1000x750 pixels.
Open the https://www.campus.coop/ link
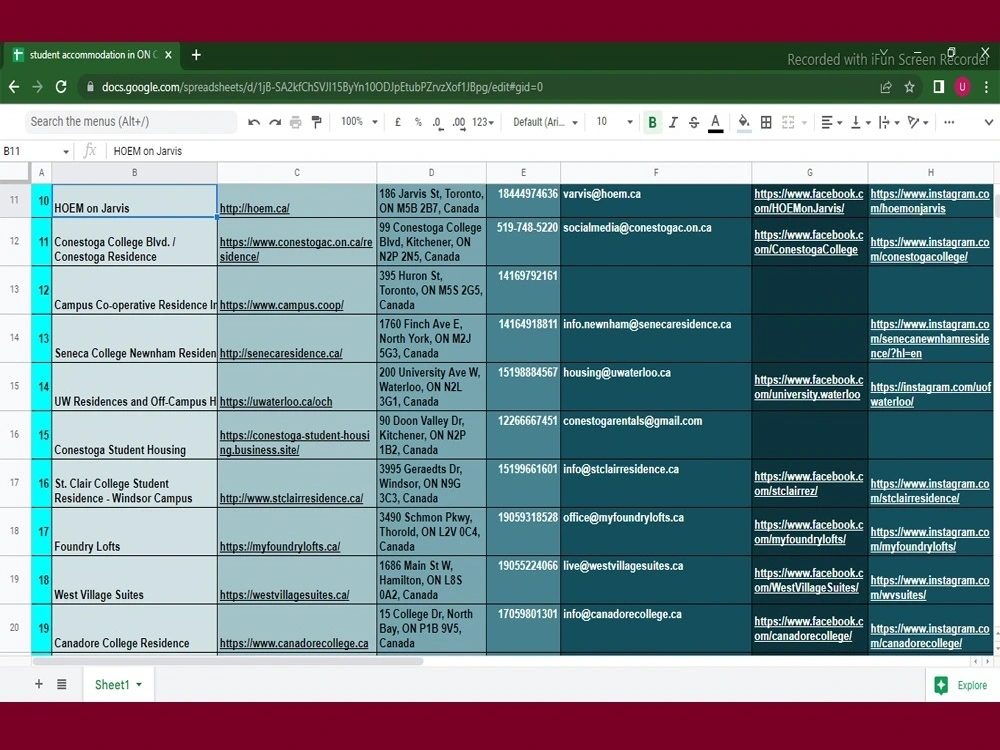[281, 305]
